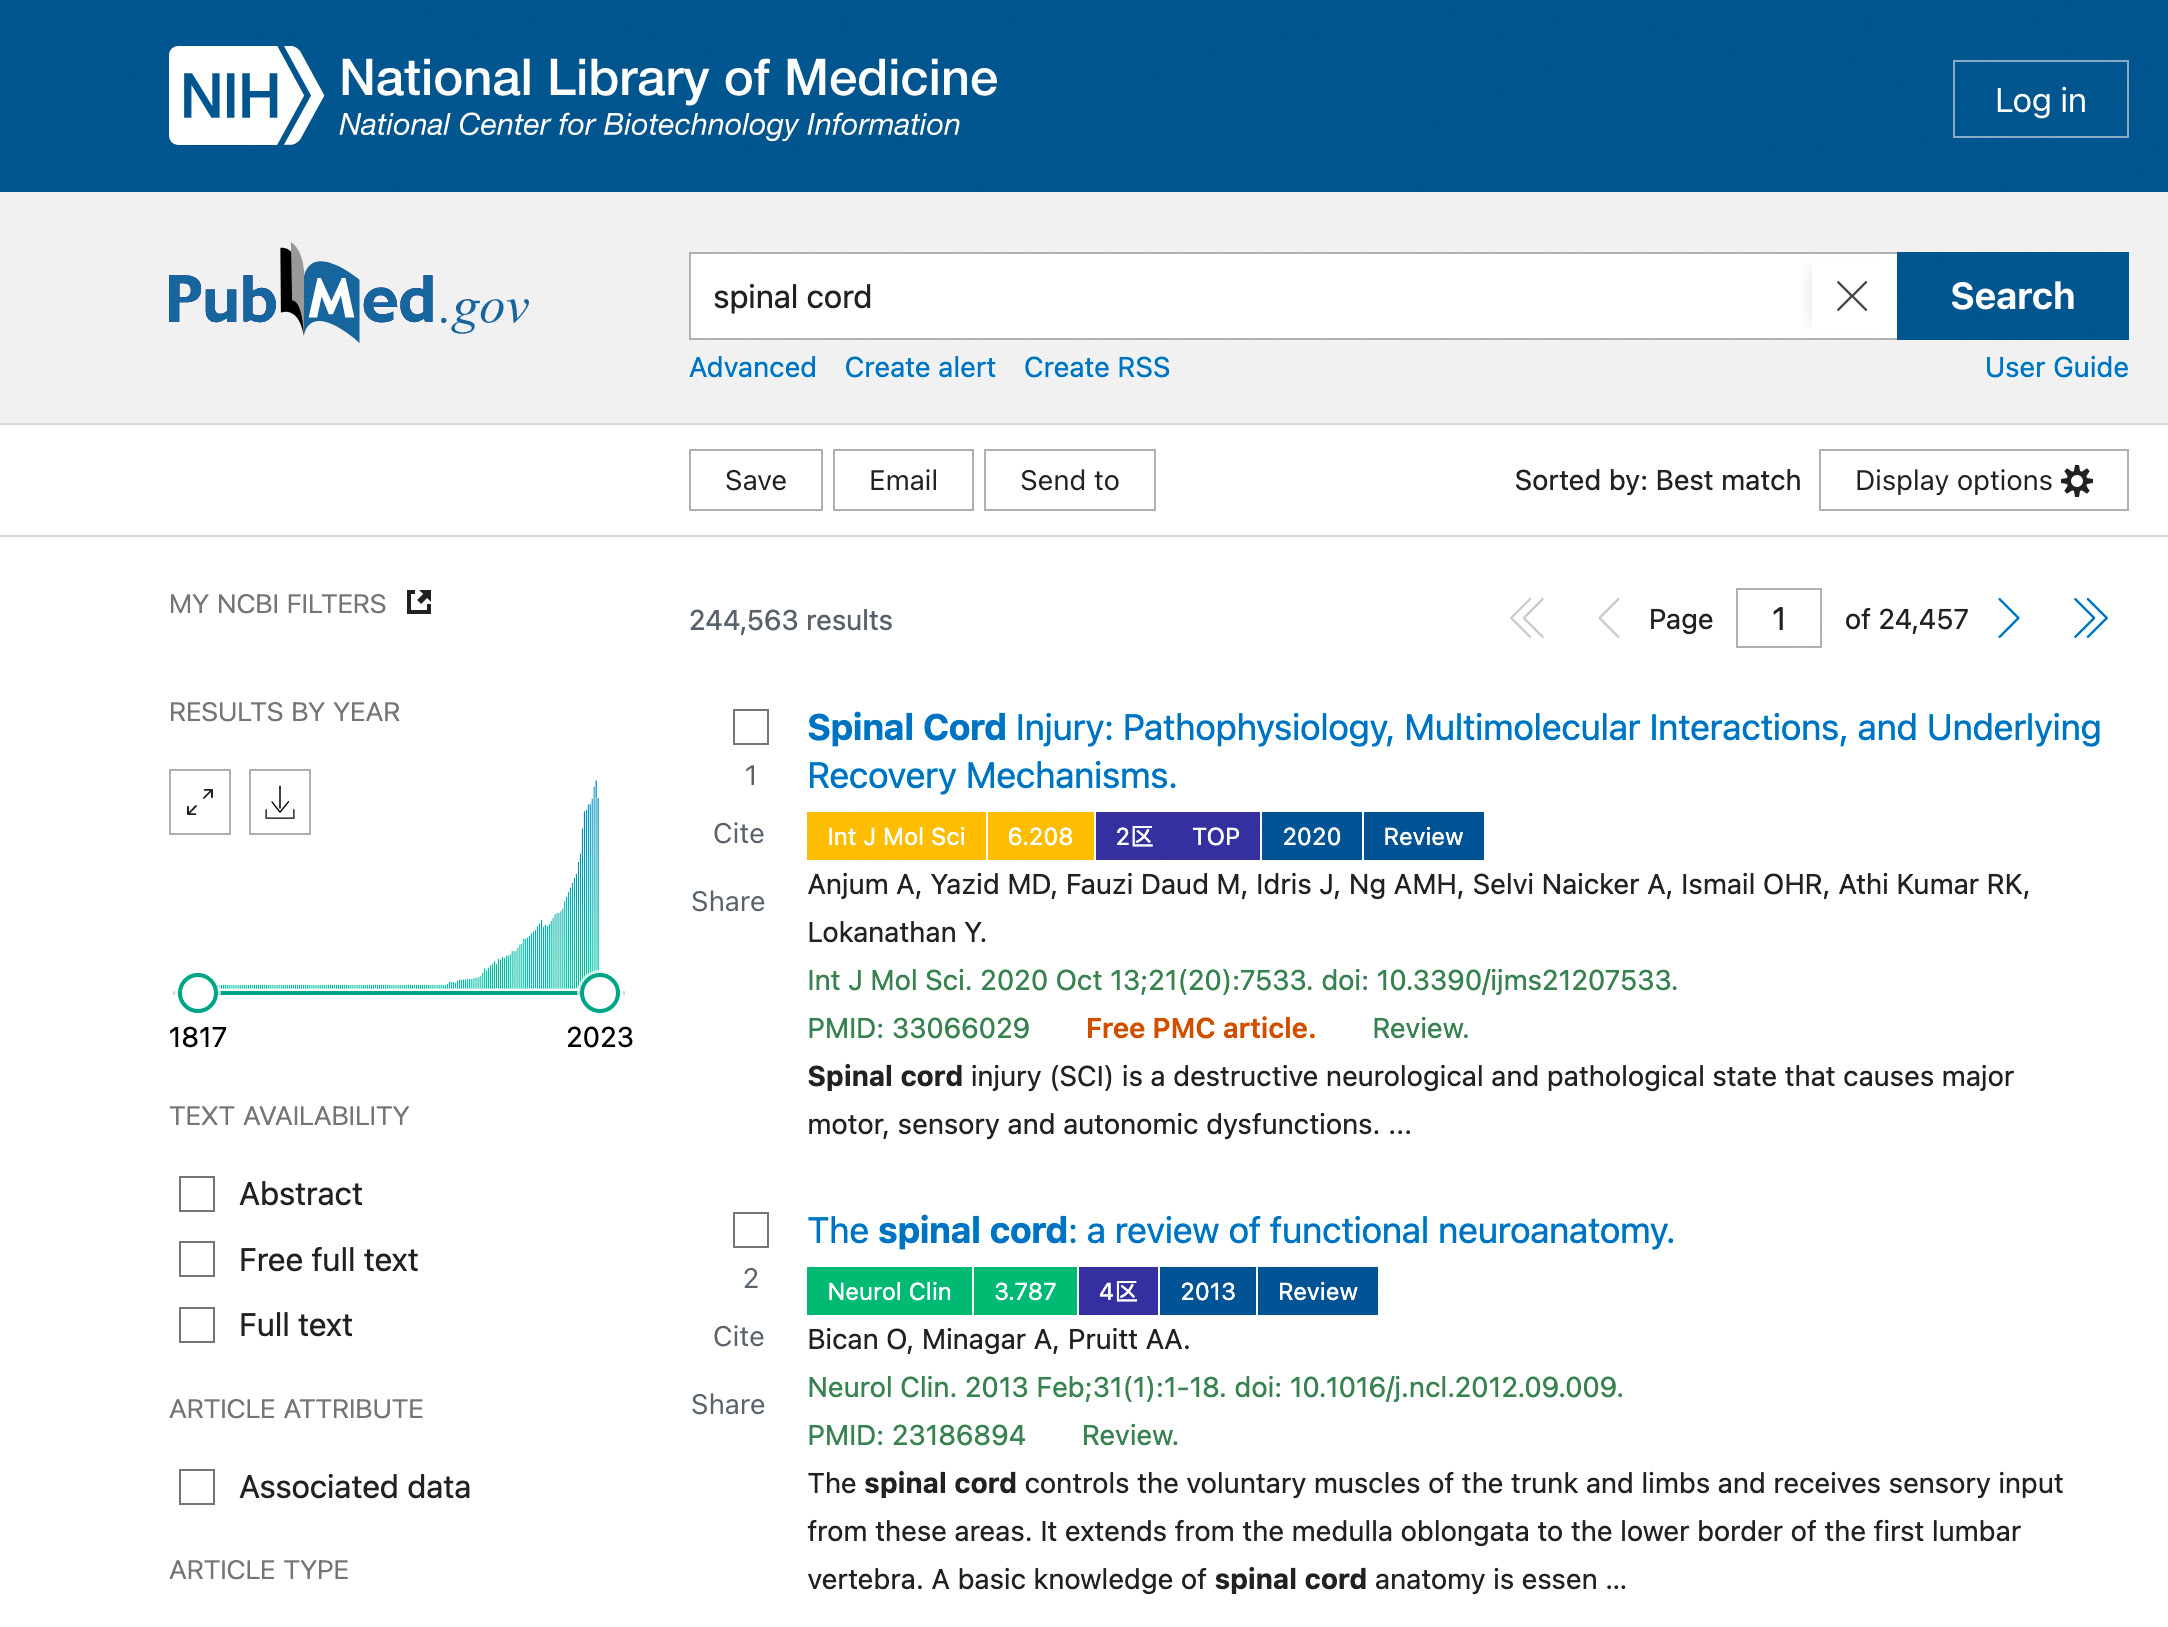Click inside the page number input
The width and height of the screenshot is (2168, 1627).
coord(1778,619)
